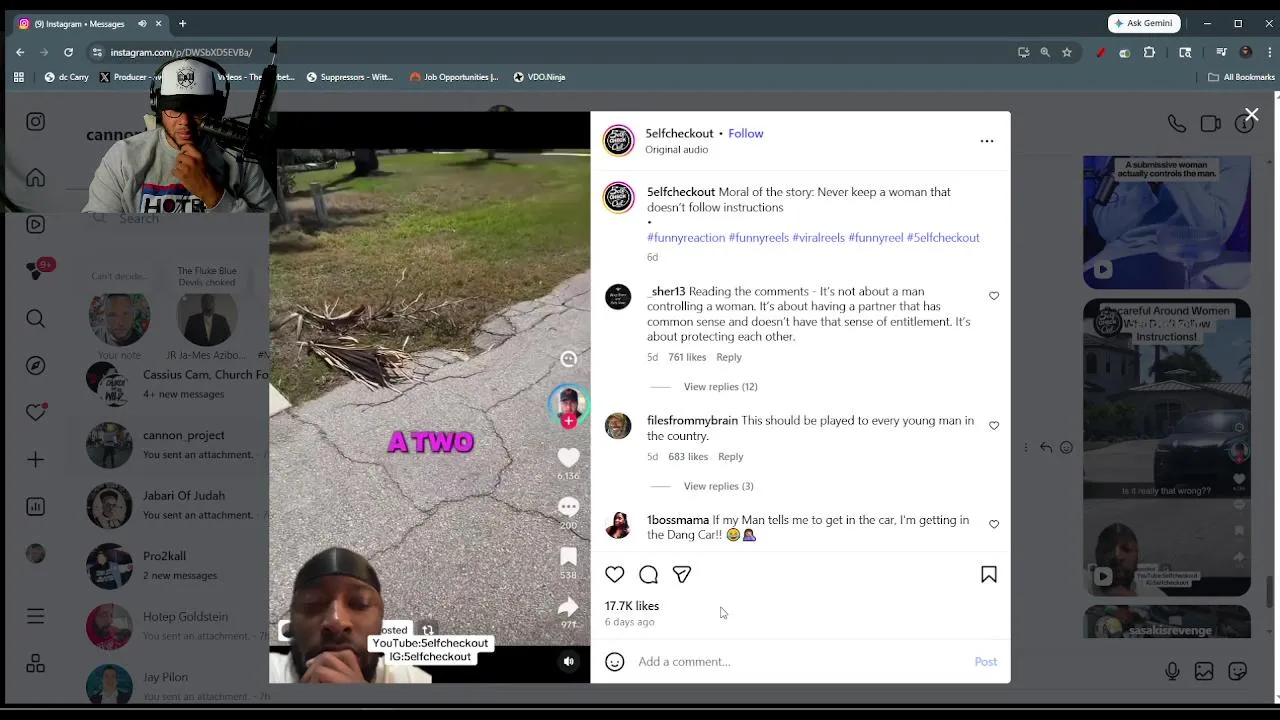Open All Bookmarks folder
The image size is (1280, 720).
coord(1241,77)
